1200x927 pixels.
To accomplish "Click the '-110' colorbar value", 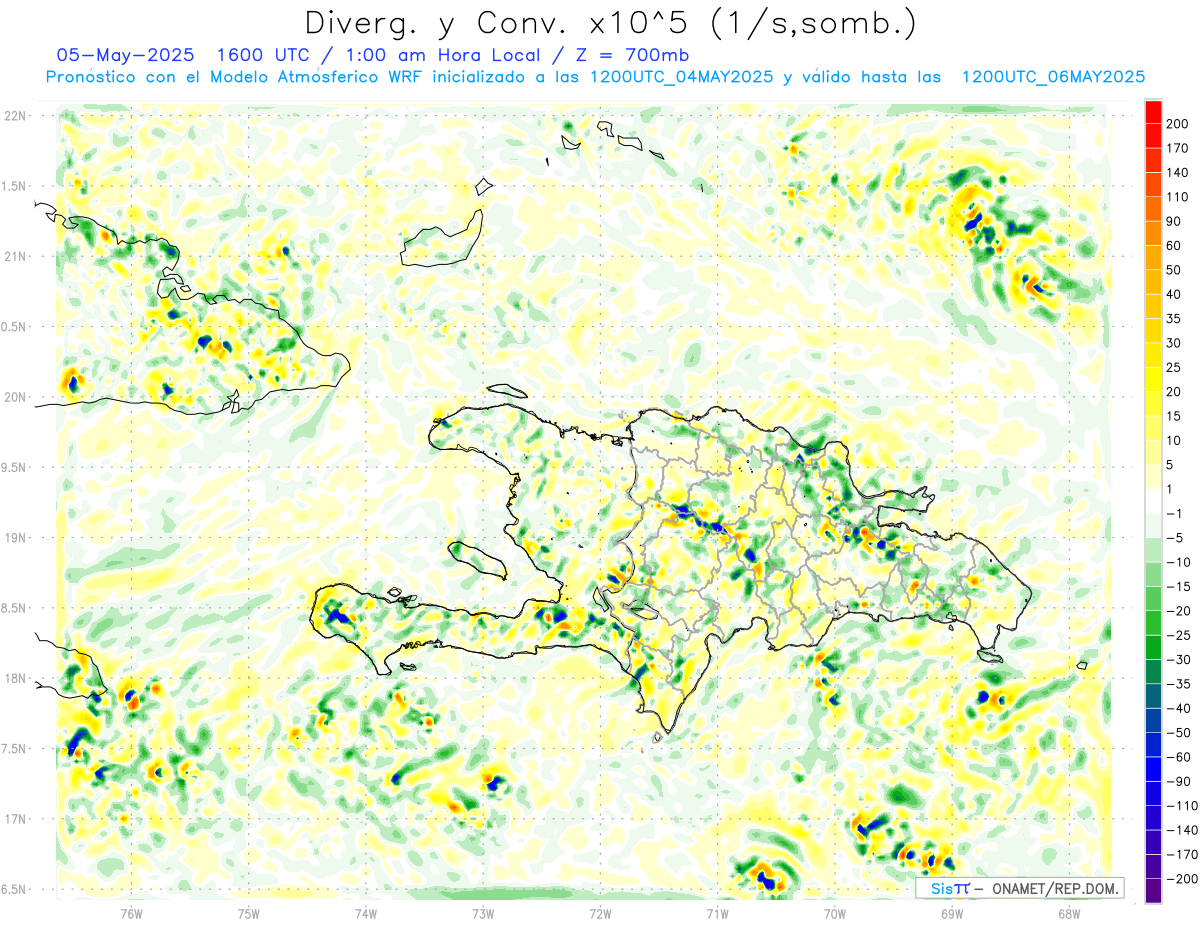I will pos(1181,806).
